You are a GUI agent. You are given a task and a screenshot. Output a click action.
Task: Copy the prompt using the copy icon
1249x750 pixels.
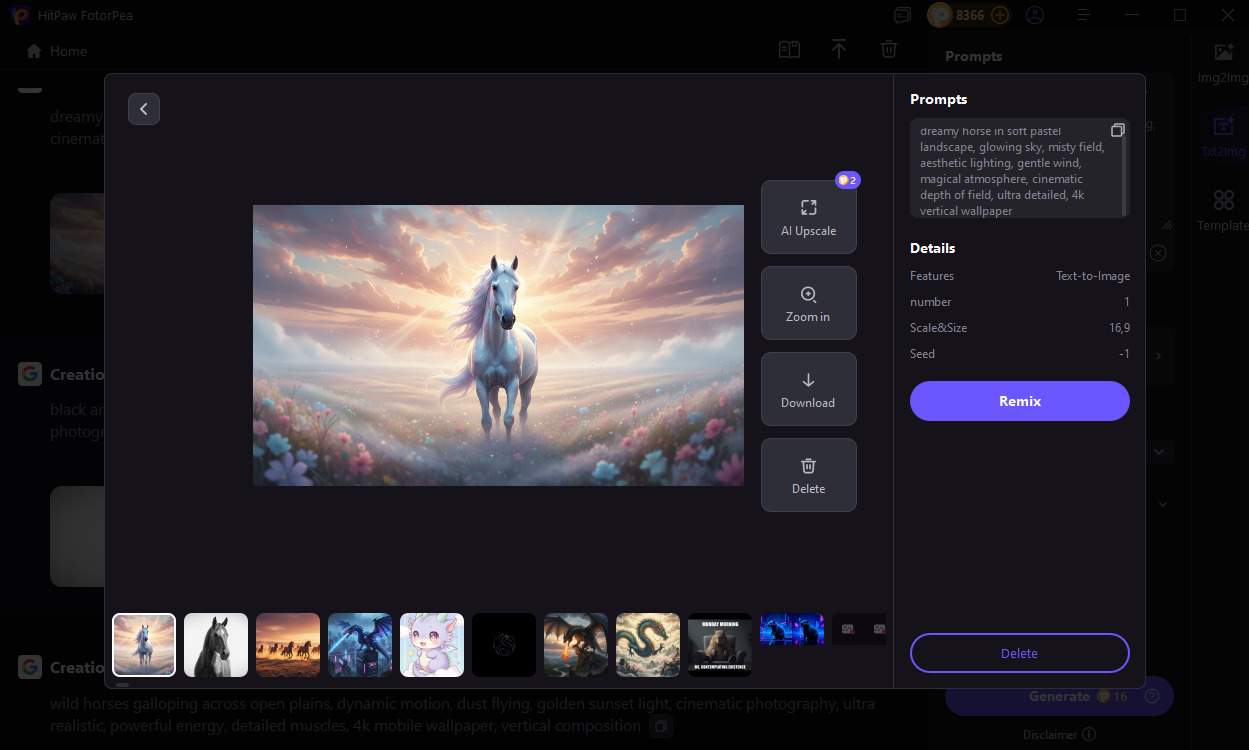pos(1117,129)
